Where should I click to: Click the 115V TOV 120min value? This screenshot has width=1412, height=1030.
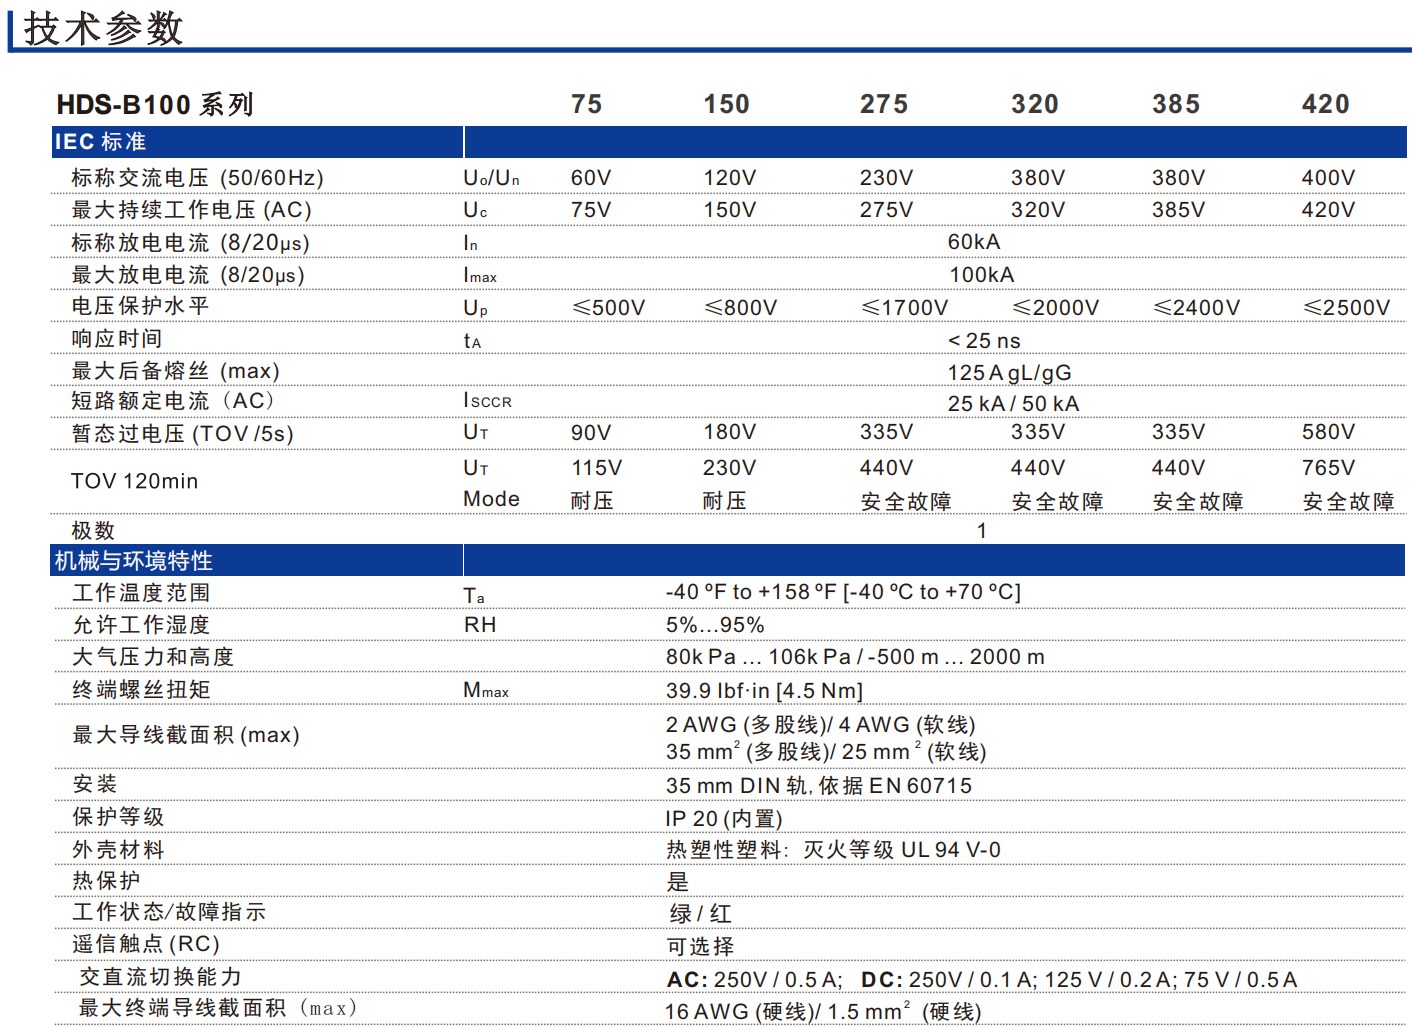(x=597, y=468)
